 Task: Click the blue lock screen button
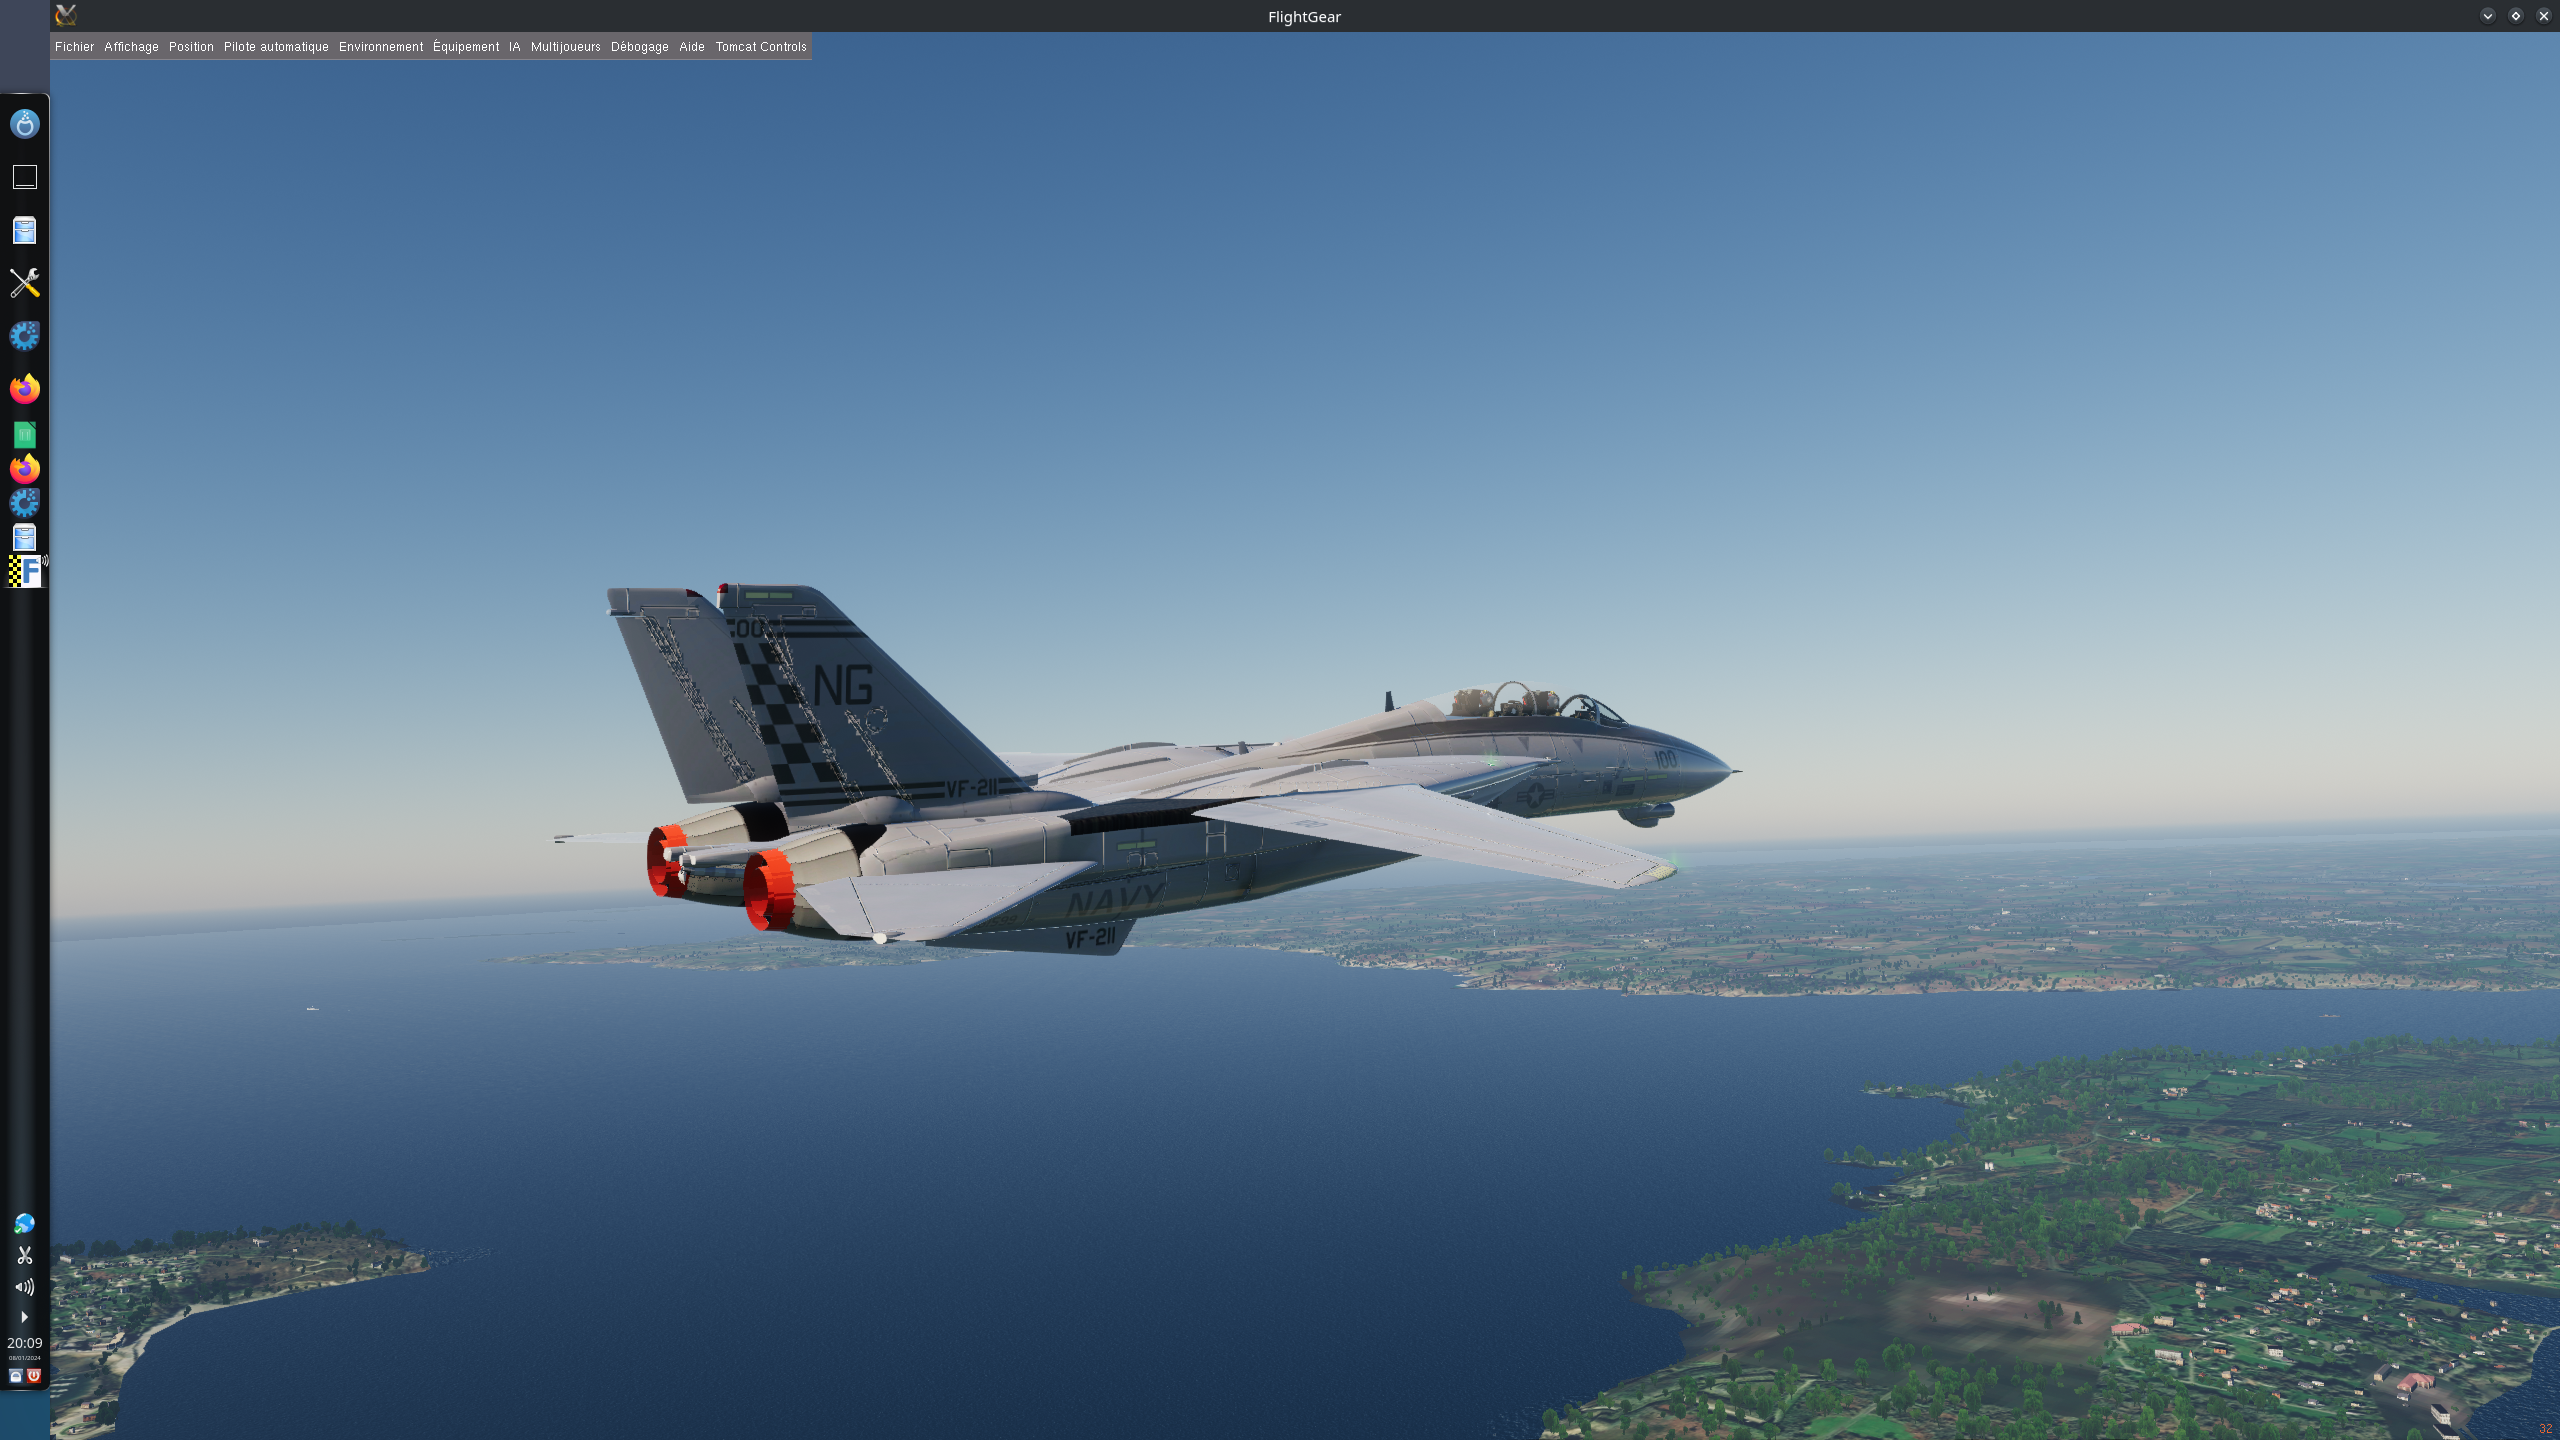pos(15,1376)
